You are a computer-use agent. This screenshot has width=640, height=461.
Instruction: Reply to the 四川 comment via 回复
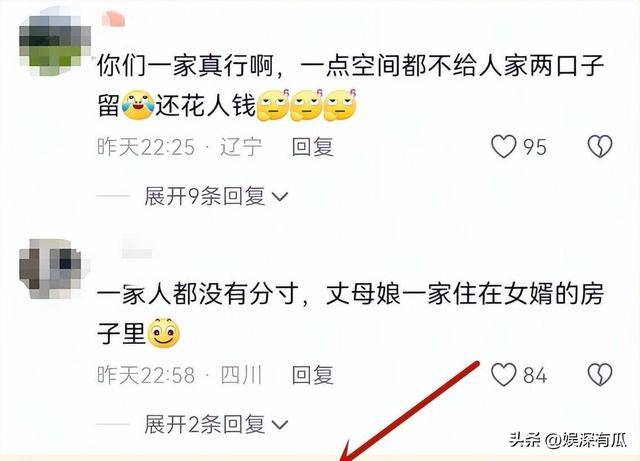(313, 375)
